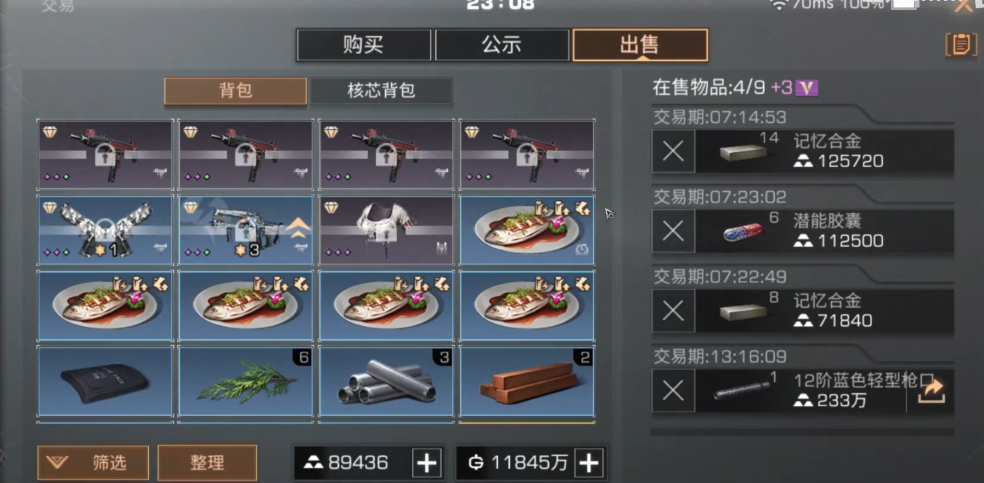Select the locked dual-pistols star-1 item
This screenshot has width=984, height=483.
(105, 230)
